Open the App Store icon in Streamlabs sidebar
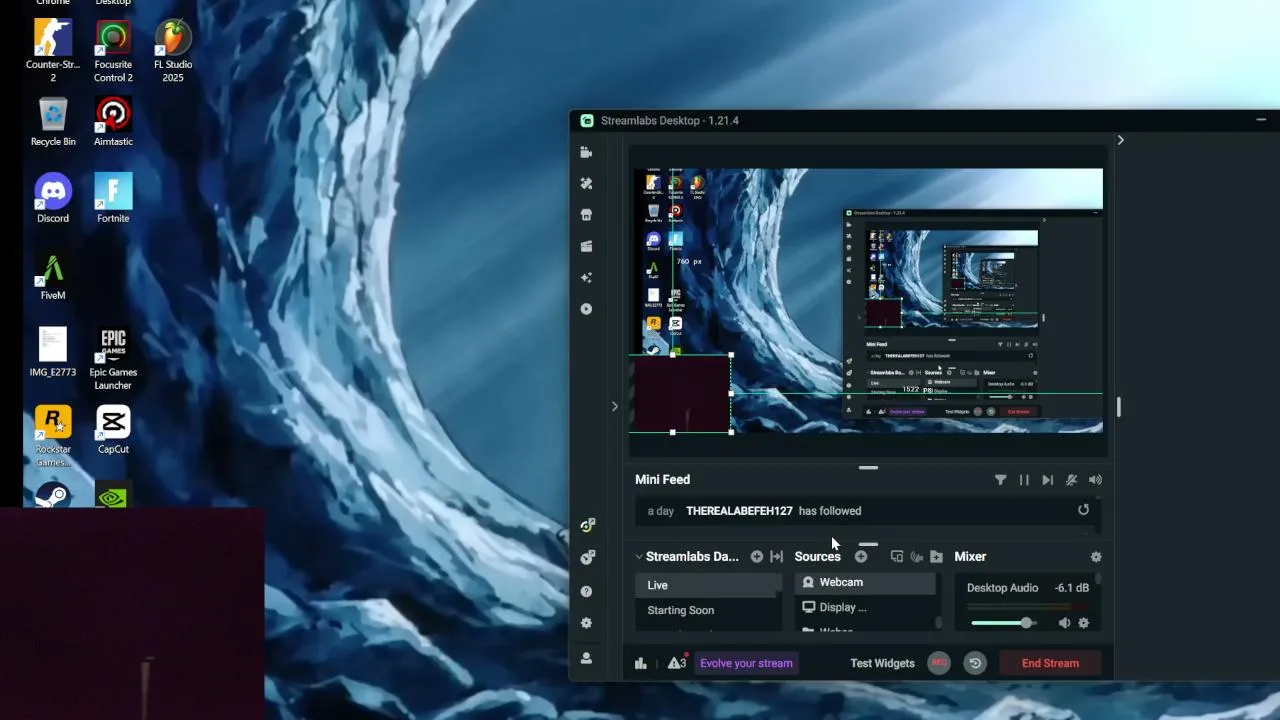Screen dimensions: 1280x720 (586, 215)
